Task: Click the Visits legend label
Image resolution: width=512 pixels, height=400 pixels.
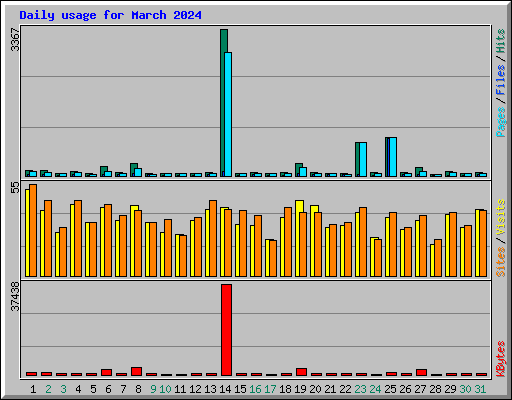Action: point(501,217)
